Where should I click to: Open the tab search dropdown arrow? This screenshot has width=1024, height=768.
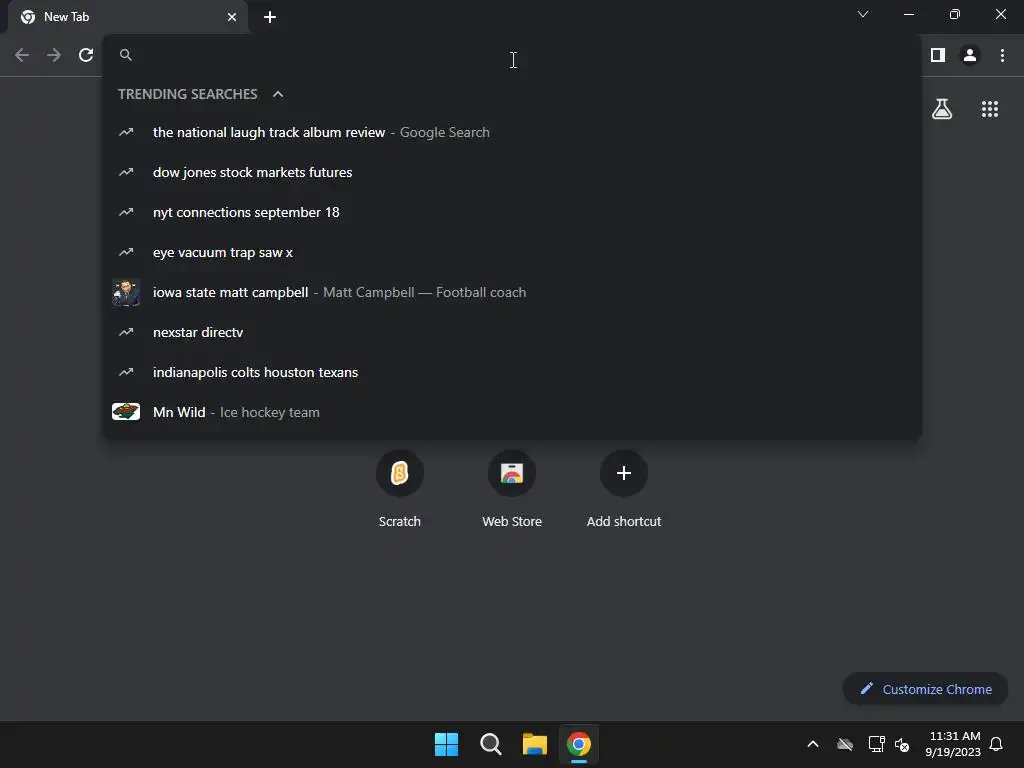pos(863,14)
